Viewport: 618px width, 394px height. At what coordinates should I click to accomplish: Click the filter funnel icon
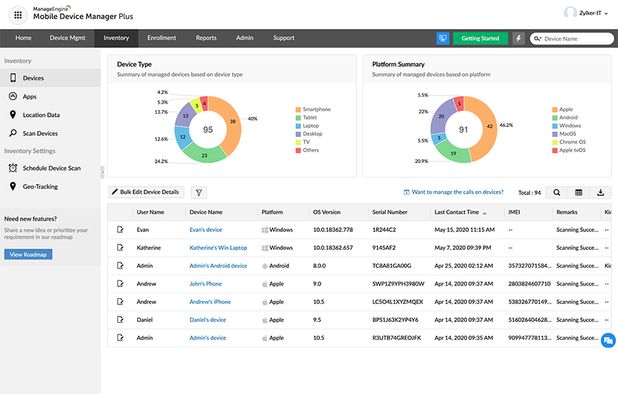coord(199,192)
